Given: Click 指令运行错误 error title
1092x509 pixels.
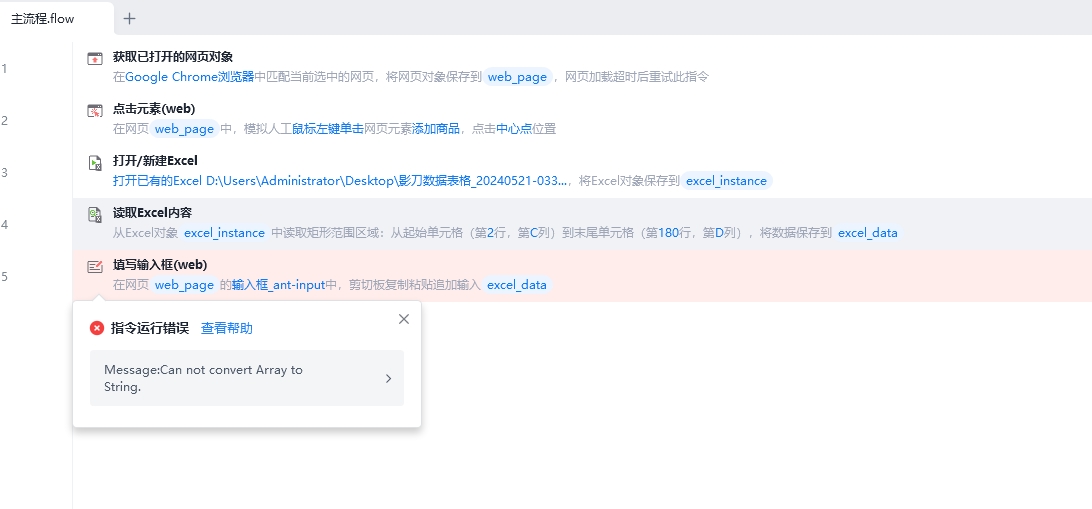Looking at the screenshot, I should [x=150, y=328].
